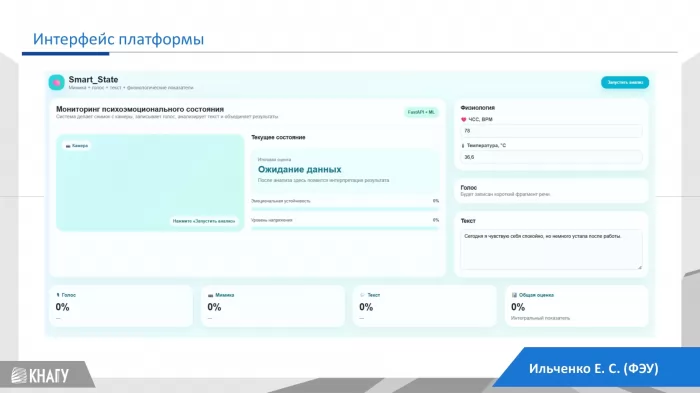This screenshot has width=700, height=393.
Task: Click the microphone icon in Голос card
Action: (58, 295)
